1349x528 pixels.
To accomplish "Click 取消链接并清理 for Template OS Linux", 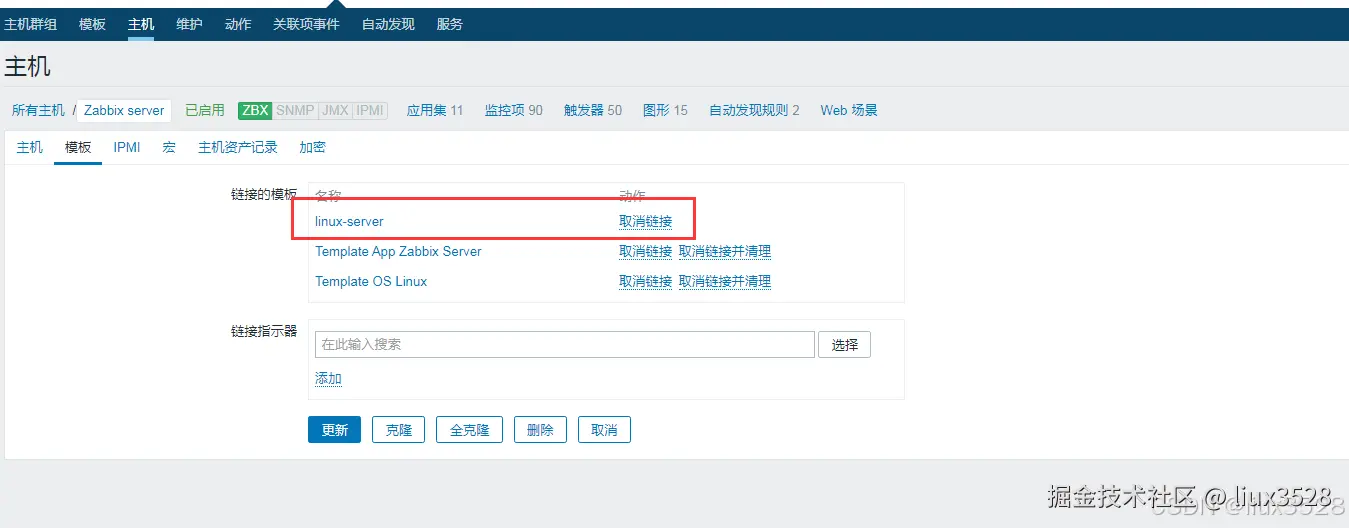I will (x=725, y=281).
